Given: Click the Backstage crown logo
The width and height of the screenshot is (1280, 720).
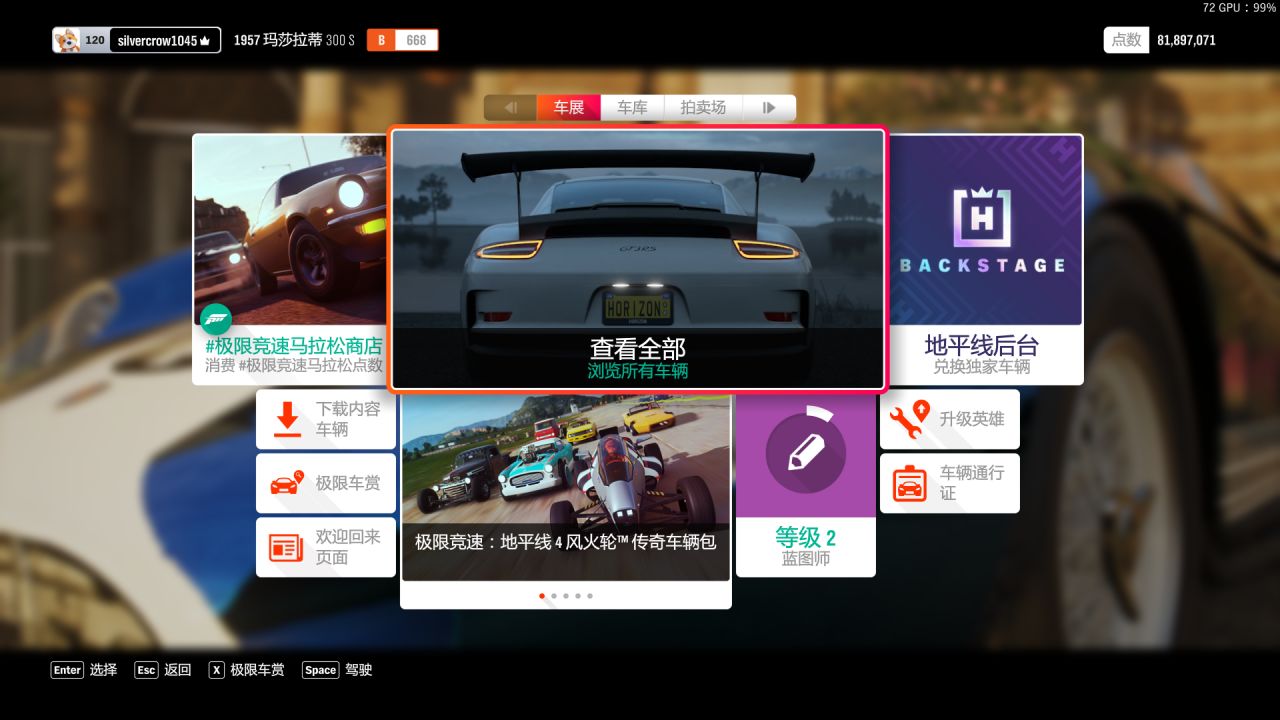Looking at the screenshot, I should click(981, 217).
